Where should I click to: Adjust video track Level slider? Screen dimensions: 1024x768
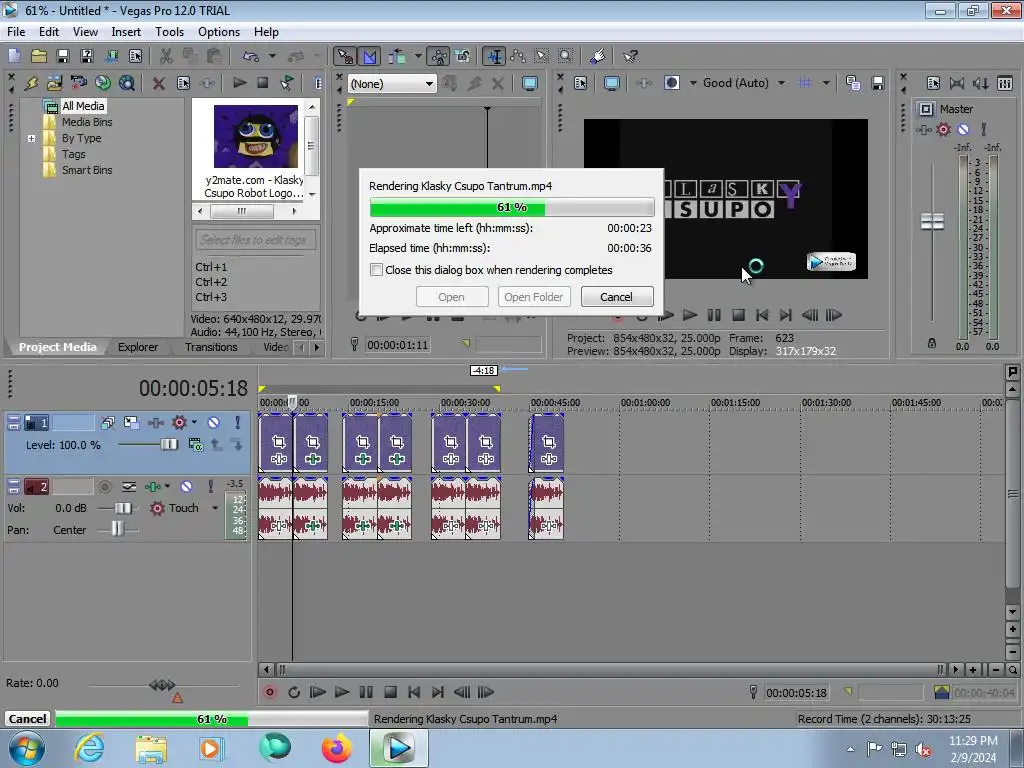[168, 445]
